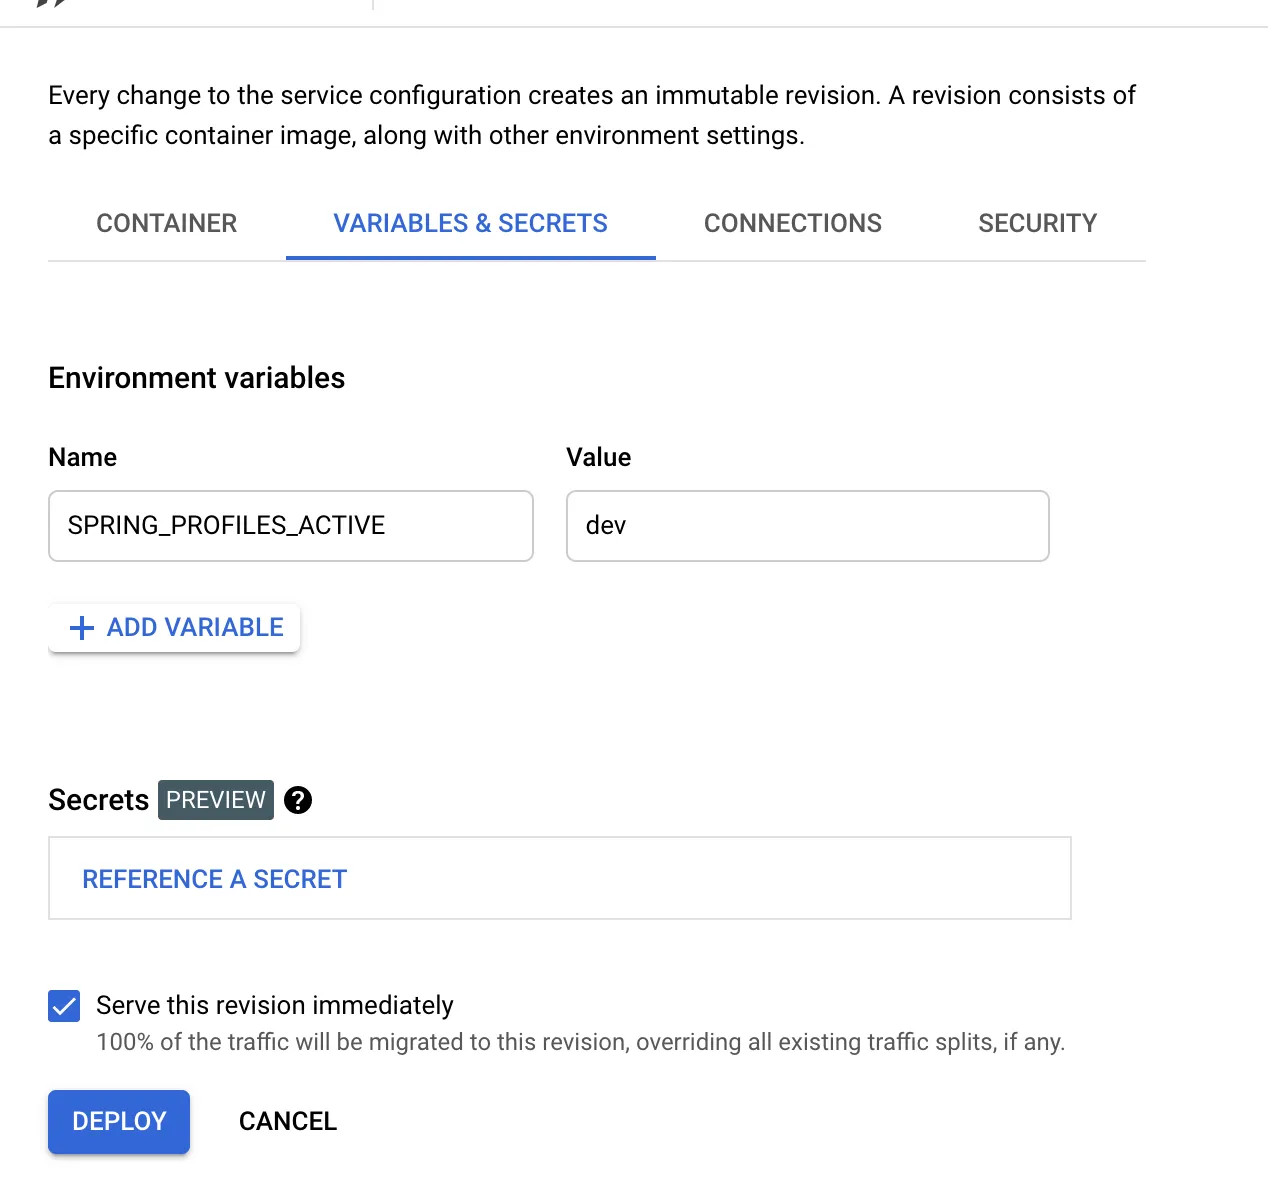Image resolution: width=1268 pixels, height=1194 pixels.
Task: Click the traffic migration description text
Action: coord(580,1042)
